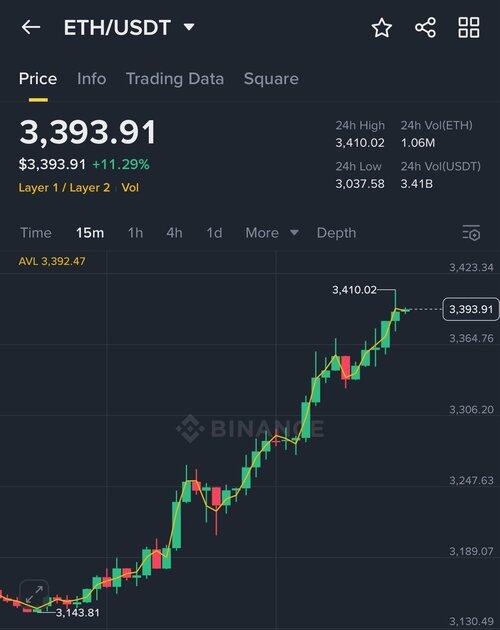Viewport: 500px width, 630px height.
Task: Click the Binance watermark logo
Action: click(x=250, y=428)
